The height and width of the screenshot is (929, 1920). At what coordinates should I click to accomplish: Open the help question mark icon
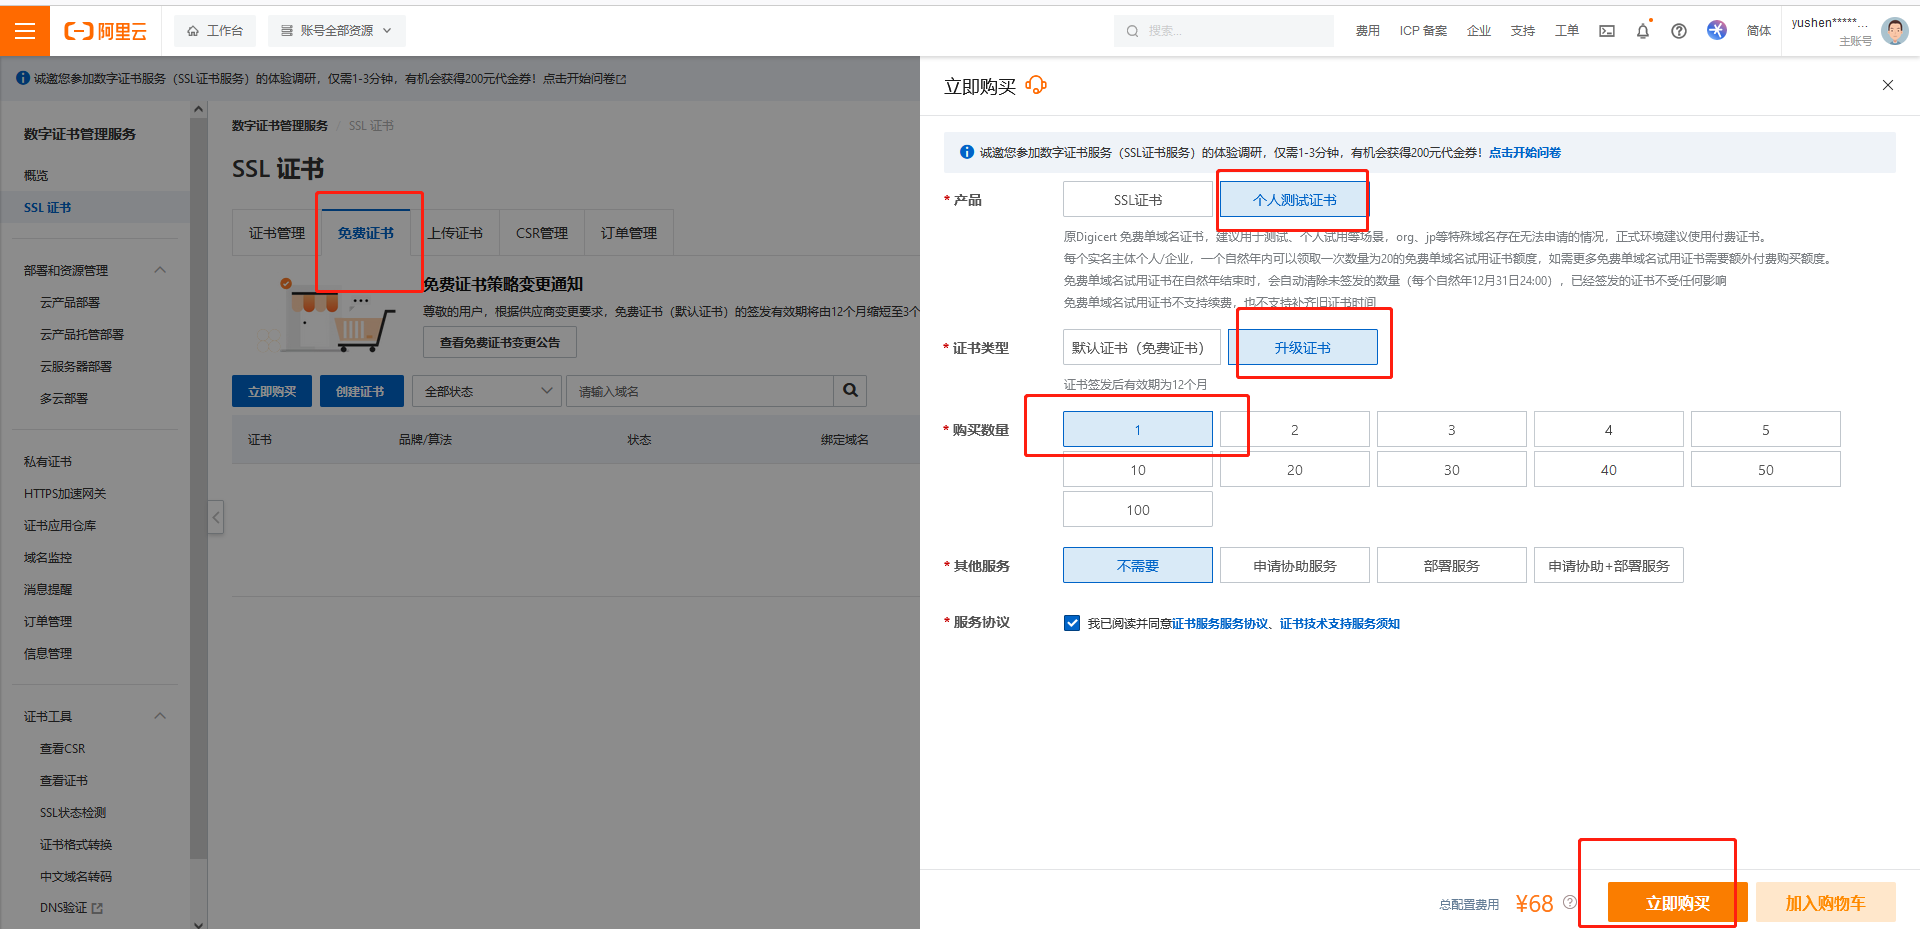1679,31
